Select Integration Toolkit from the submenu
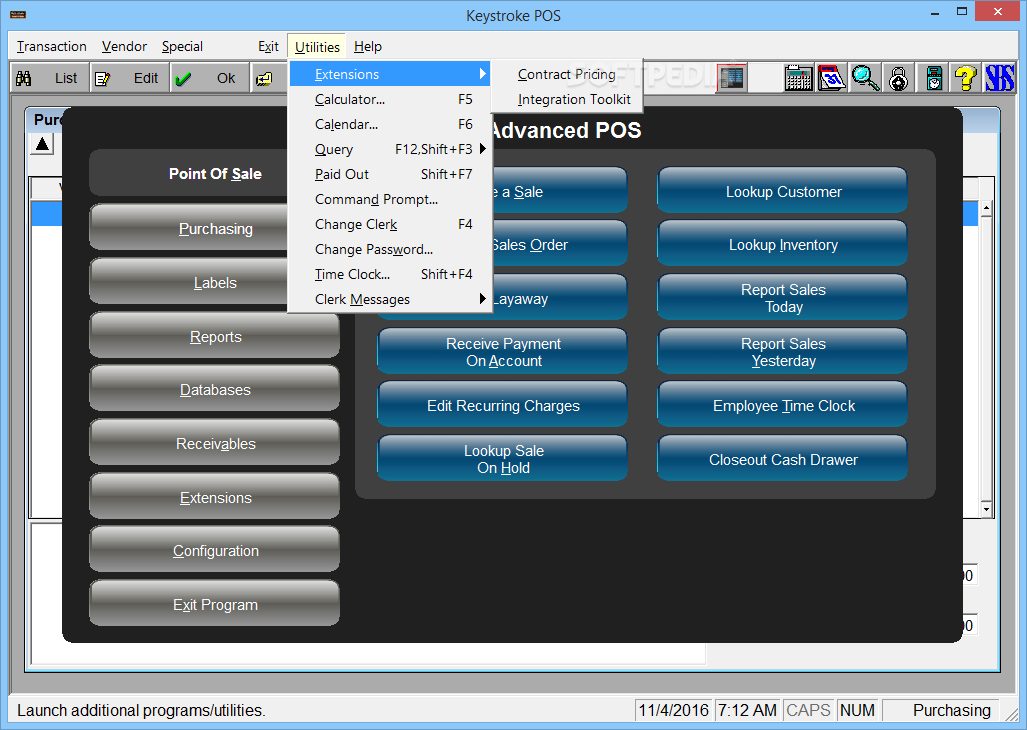 click(567, 100)
